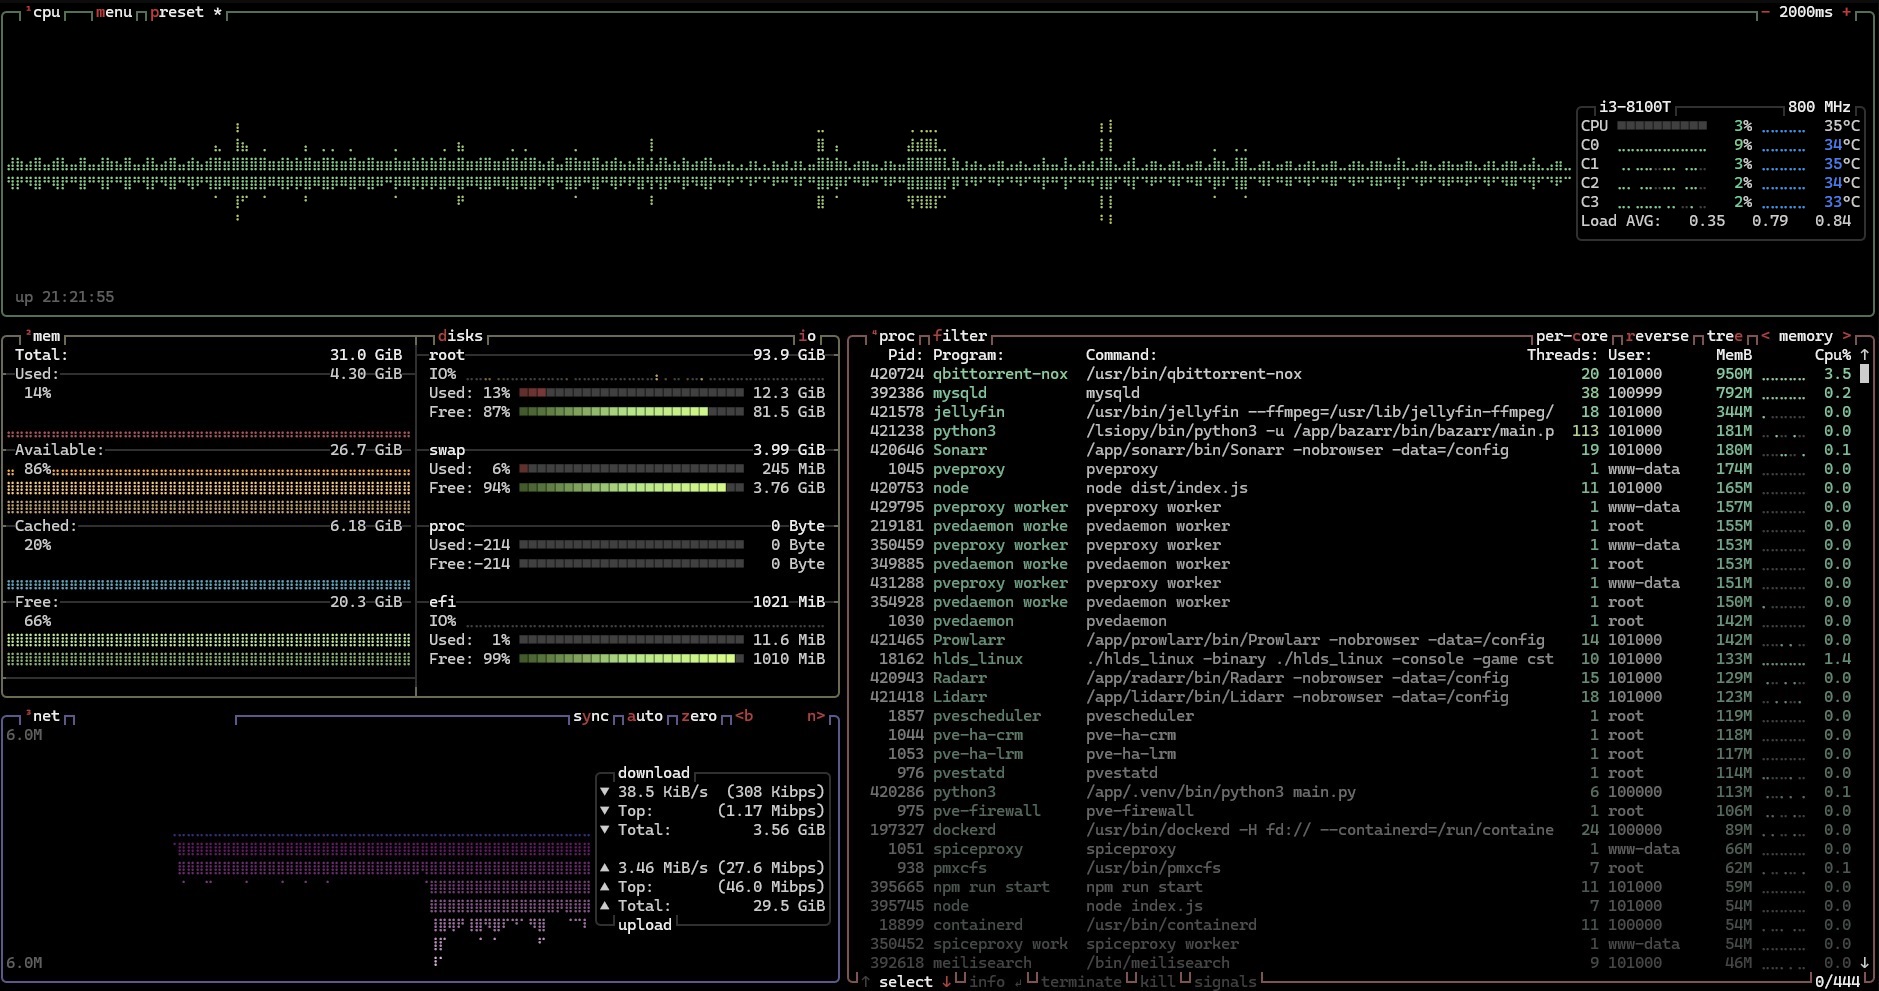1879x991 pixels.
Task: Click the swap Free 94% bar
Action: pos(631,488)
